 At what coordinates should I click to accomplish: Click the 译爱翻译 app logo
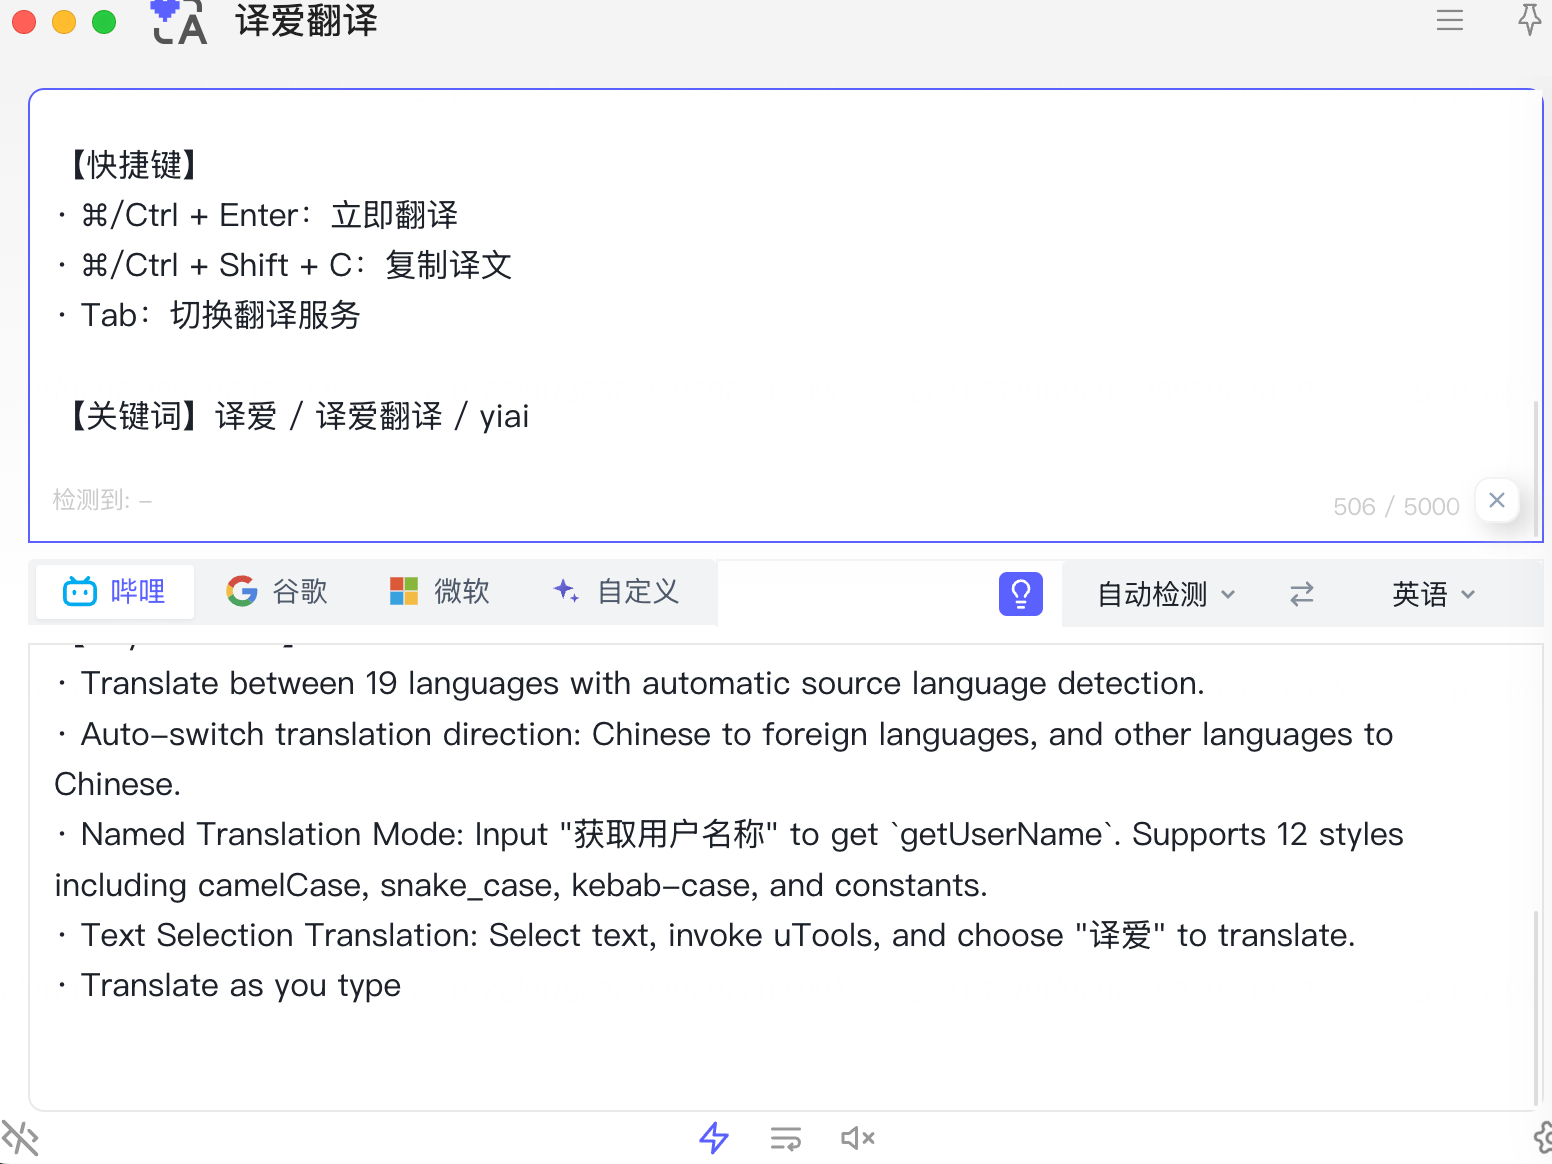tap(180, 22)
